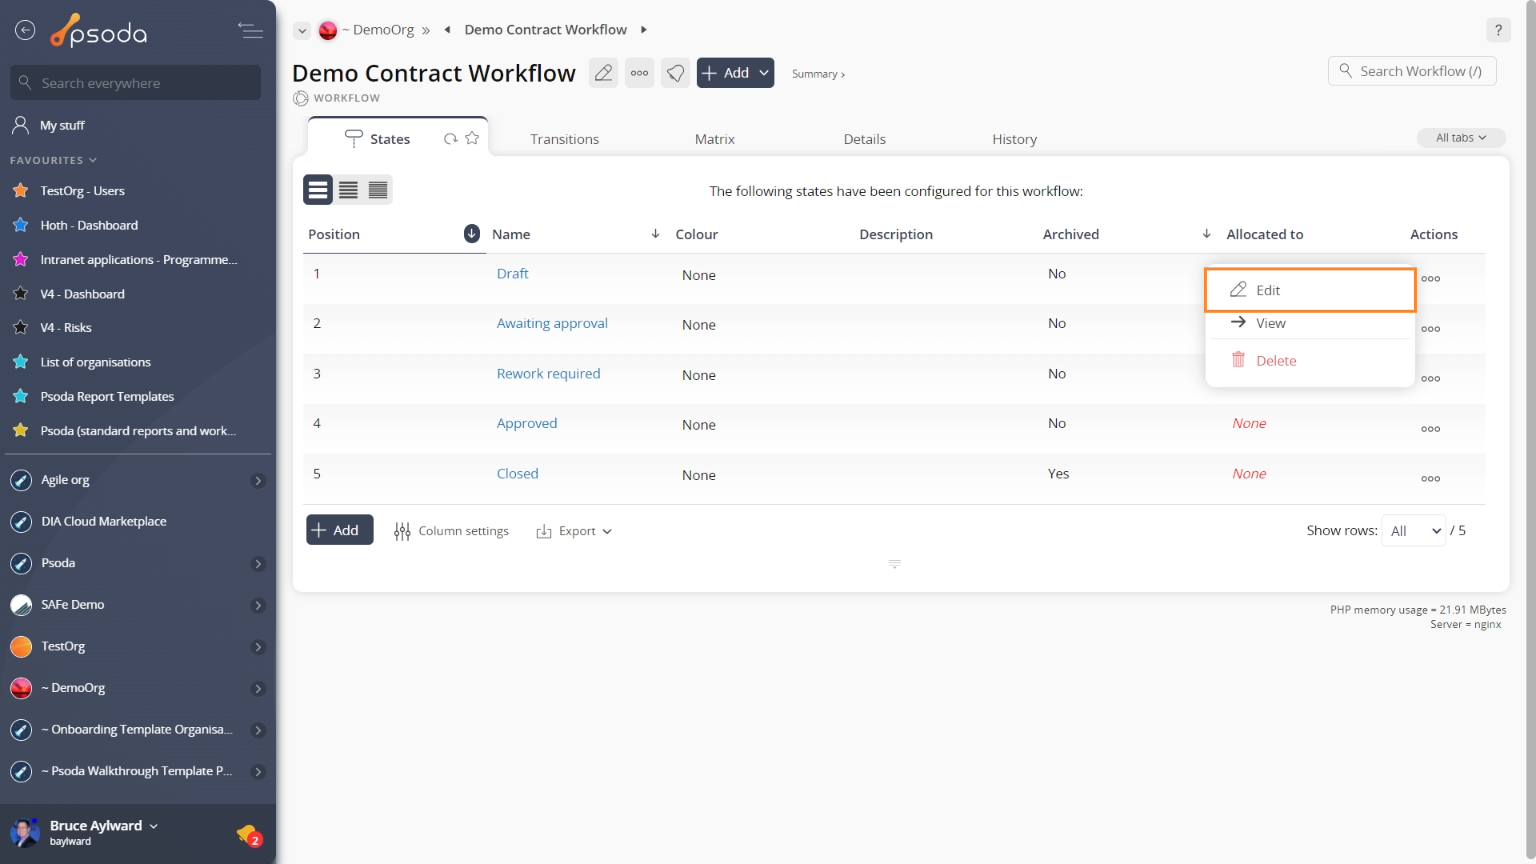1536x864 pixels.
Task: Open the actions menu for the Approved row
Action: tap(1431, 429)
